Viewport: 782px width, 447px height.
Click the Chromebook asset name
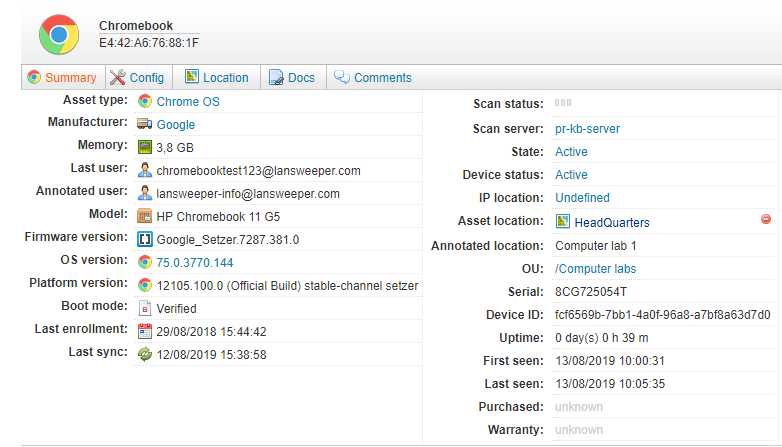136,25
